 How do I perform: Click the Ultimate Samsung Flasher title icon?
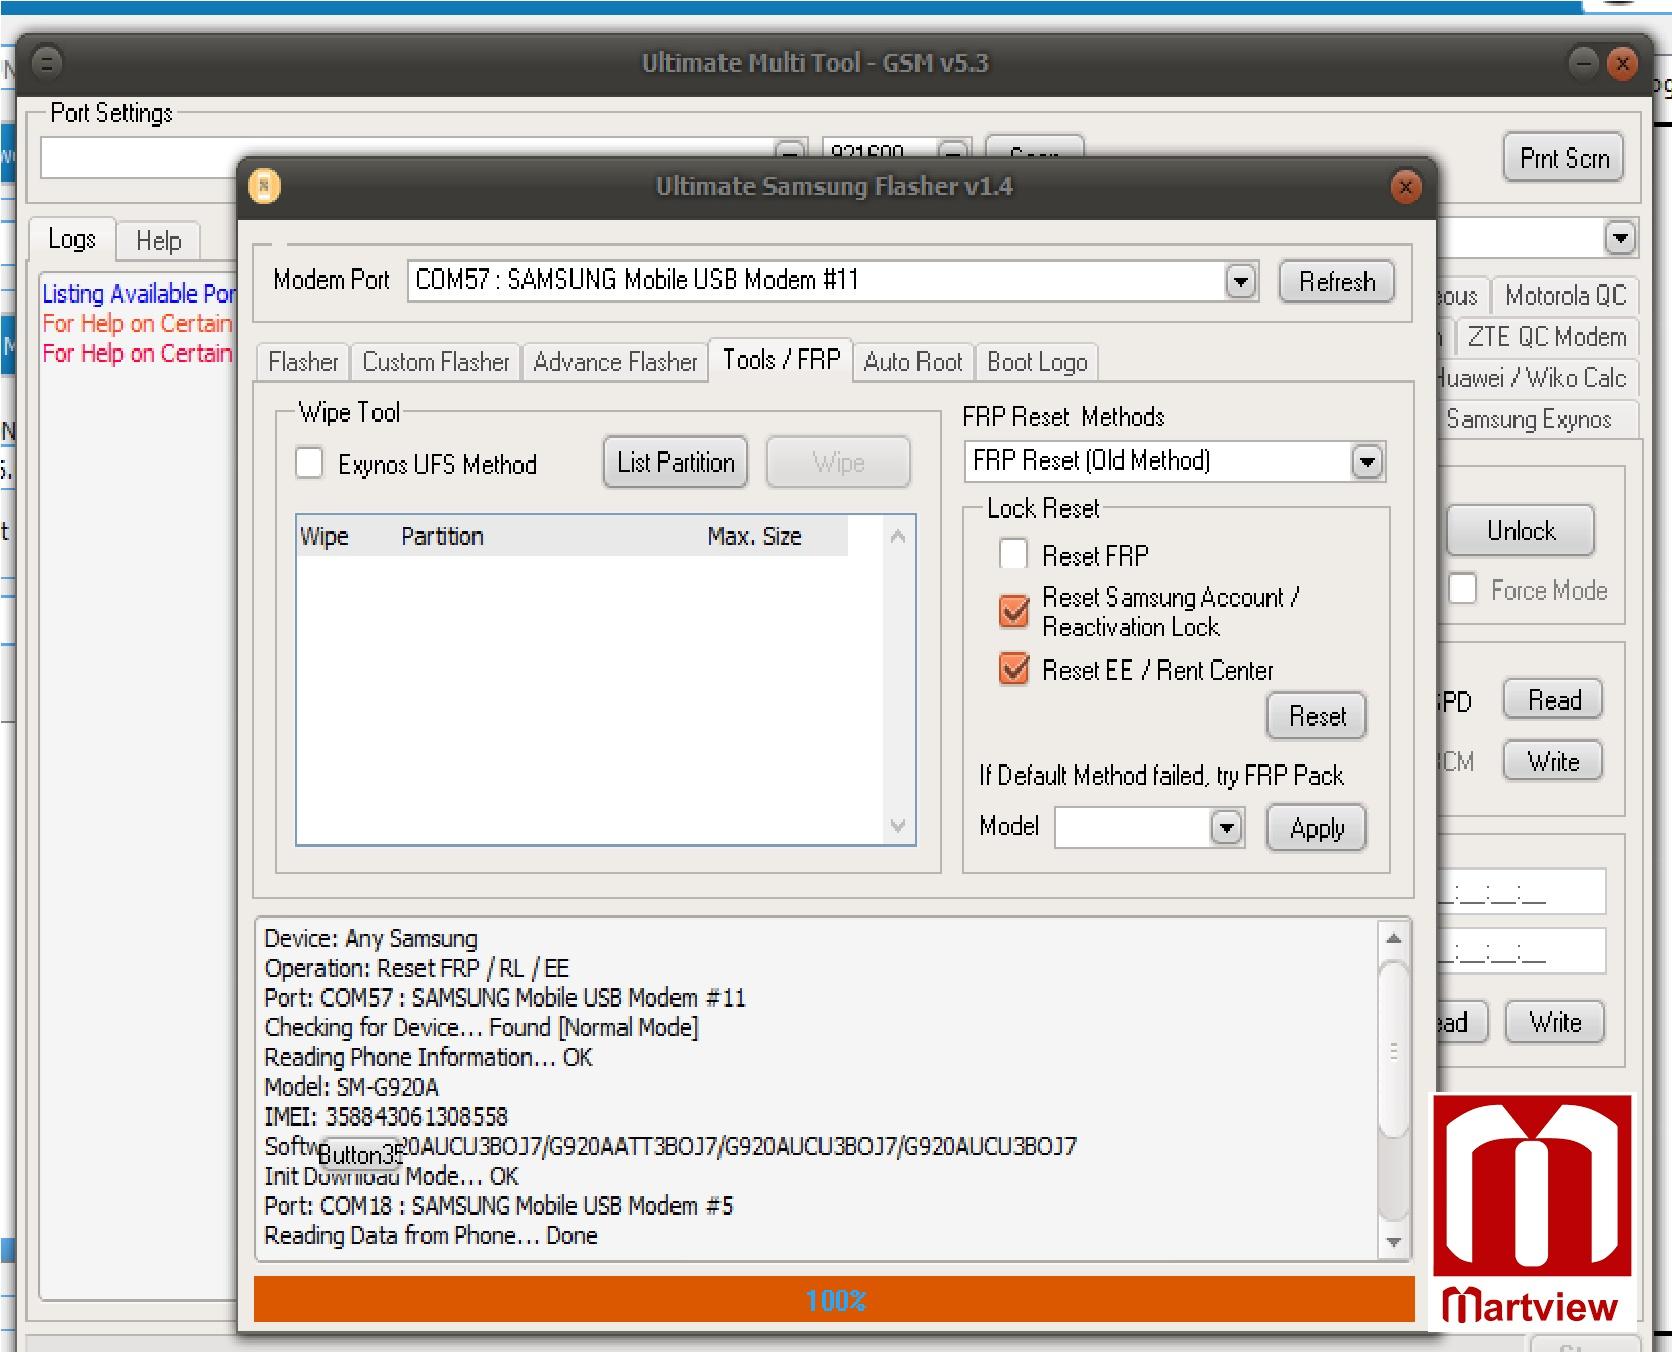pos(264,186)
